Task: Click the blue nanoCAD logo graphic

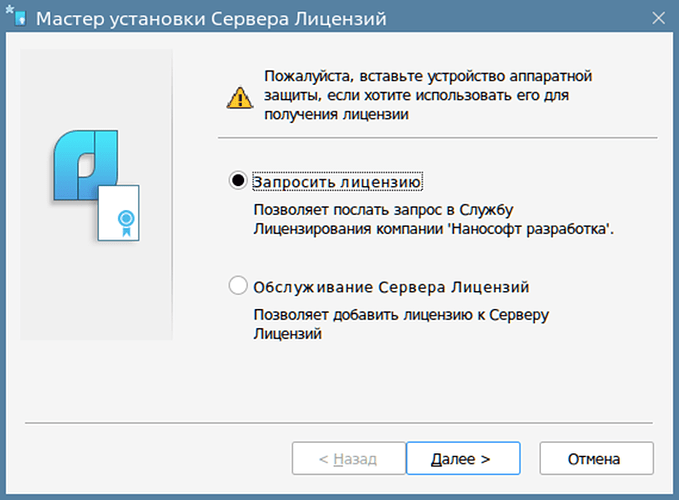Action: pyautogui.click(x=86, y=165)
